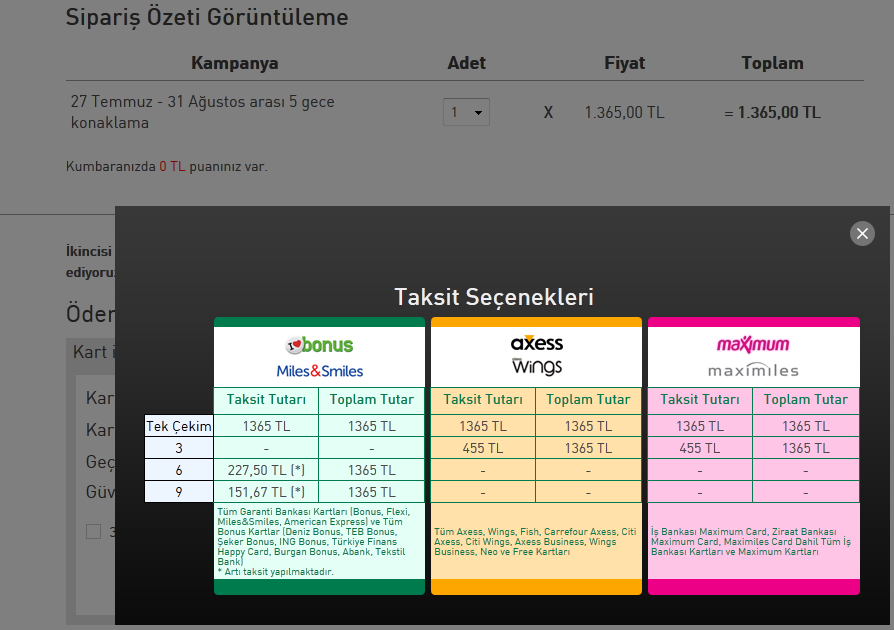Select the "Tek Çekim" row label
894x630 pixels.
pos(179,426)
